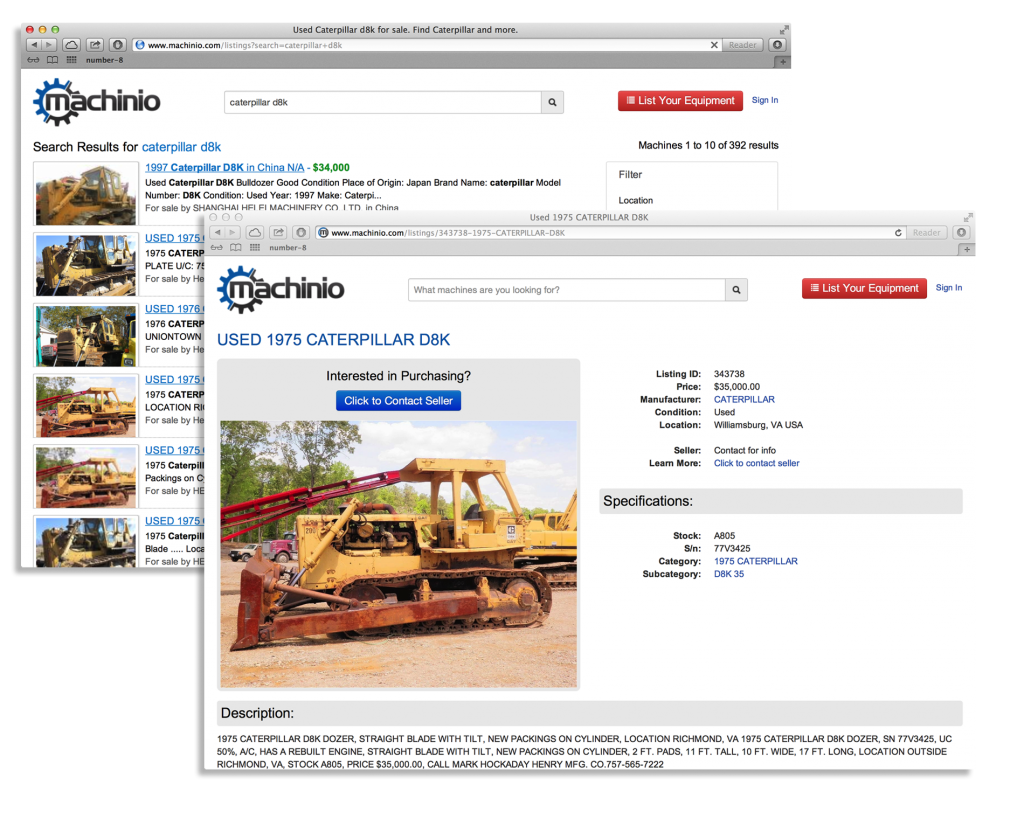Open Downloads in the front Safari window
The width and height of the screenshot is (1024, 819).
click(x=961, y=233)
